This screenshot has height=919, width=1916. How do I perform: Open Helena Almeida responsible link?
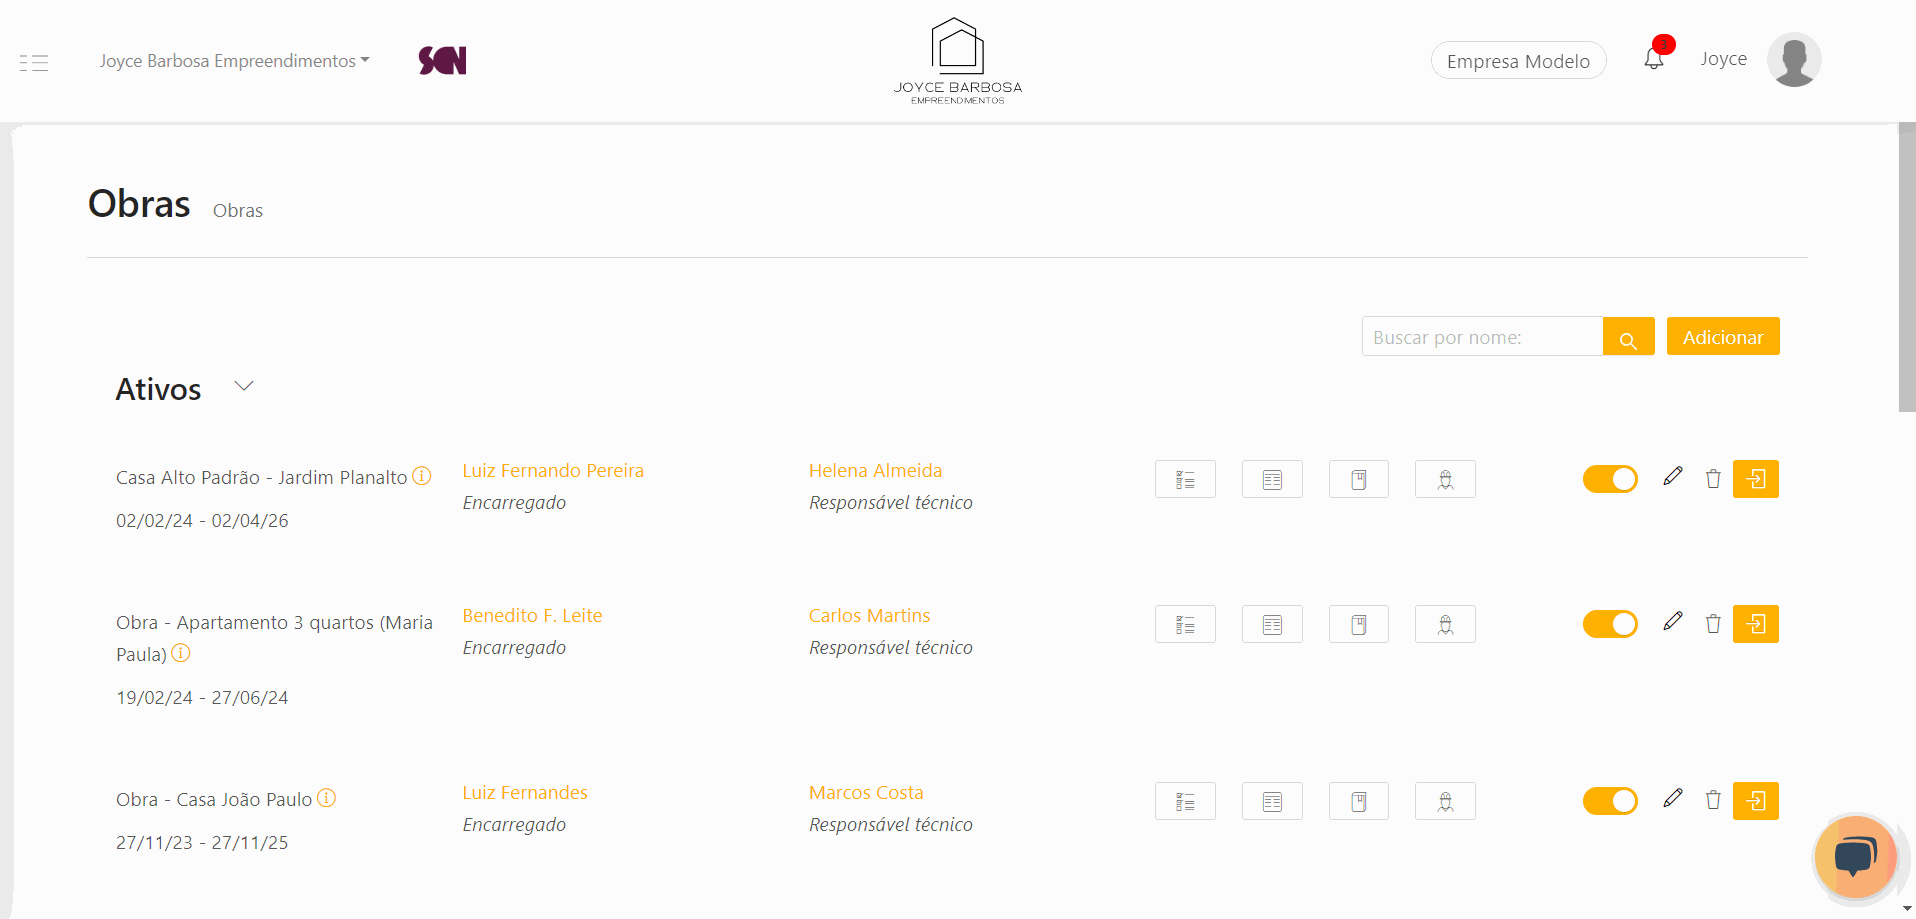coord(875,470)
